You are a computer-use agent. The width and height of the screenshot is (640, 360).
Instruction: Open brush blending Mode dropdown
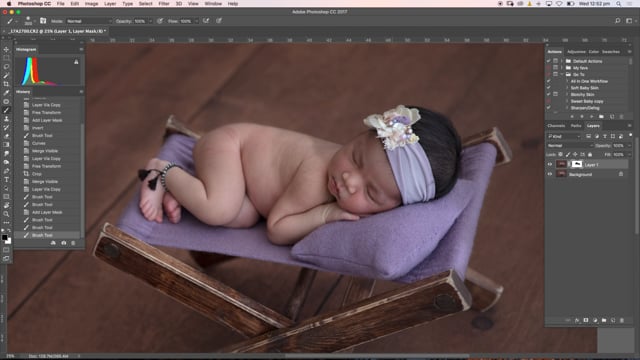tap(89, 21)
